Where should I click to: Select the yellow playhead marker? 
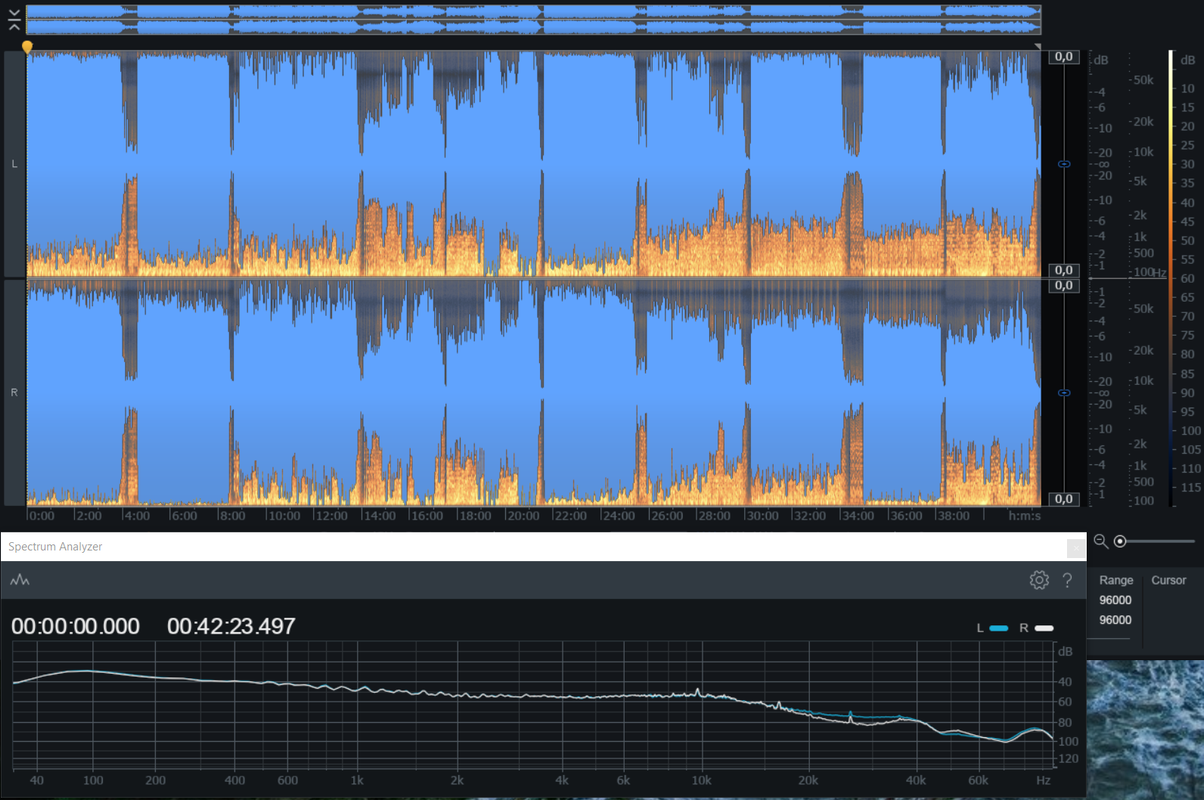[27, 47]
